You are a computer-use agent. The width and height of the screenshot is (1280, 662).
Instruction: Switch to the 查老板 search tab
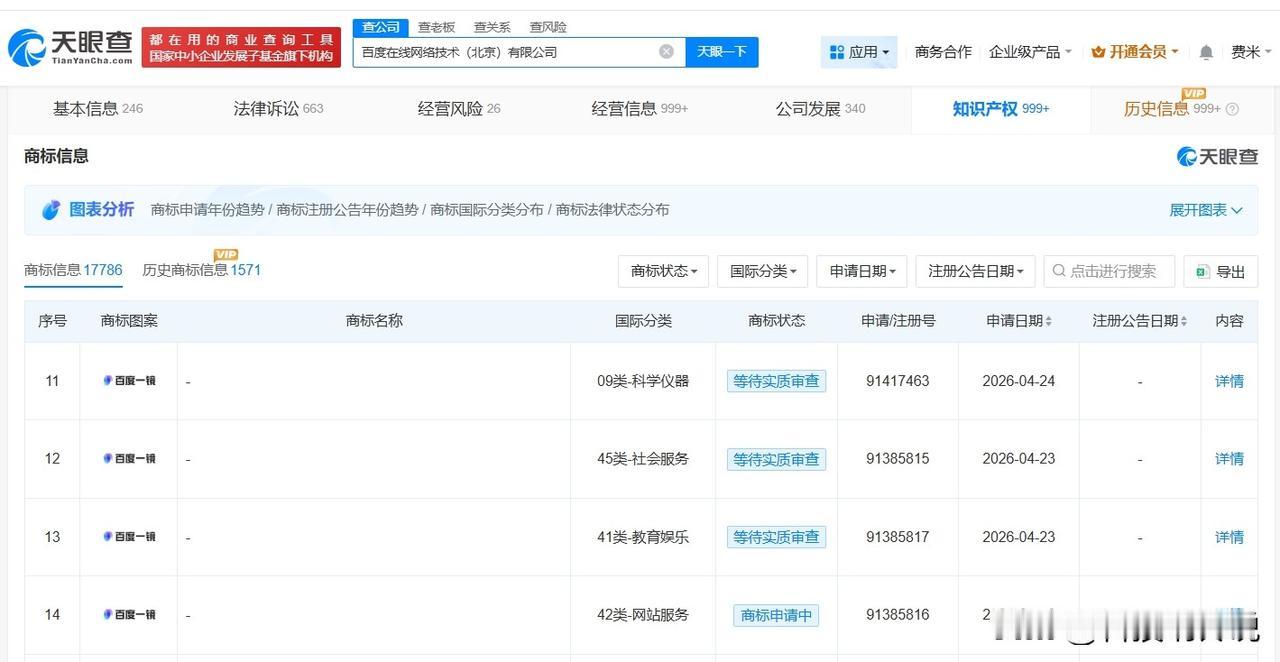[436, 27]
